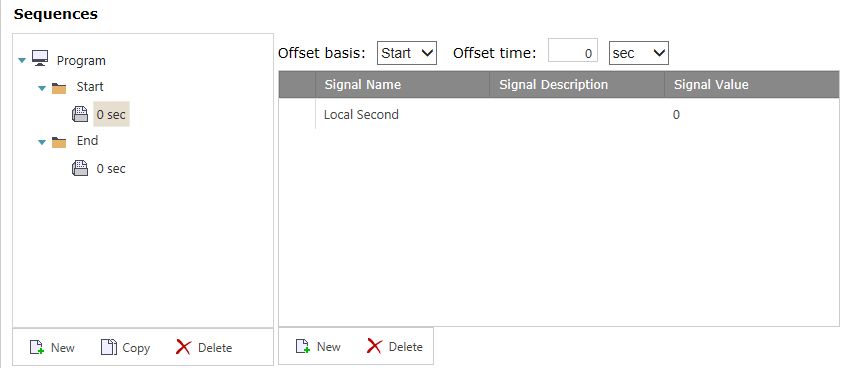Click the Offset time input field
Viewport: 851px width, 368px height.
[x=573, y=50]
